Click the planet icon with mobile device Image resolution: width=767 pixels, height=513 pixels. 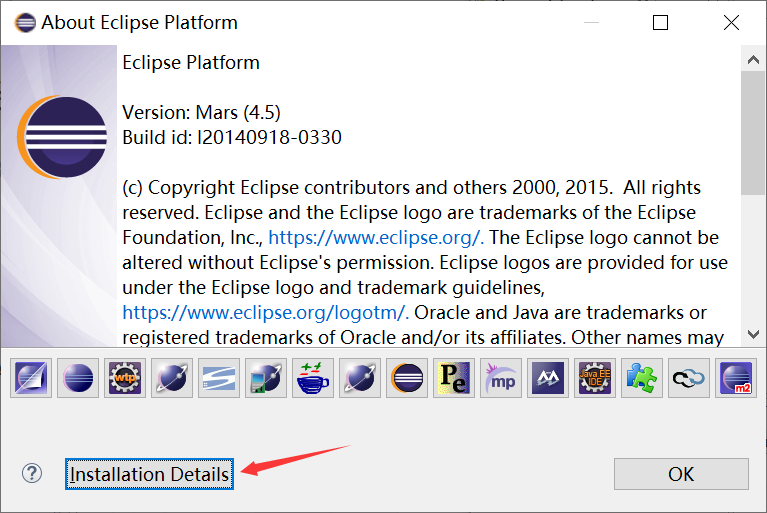click(x=266, y=378)
